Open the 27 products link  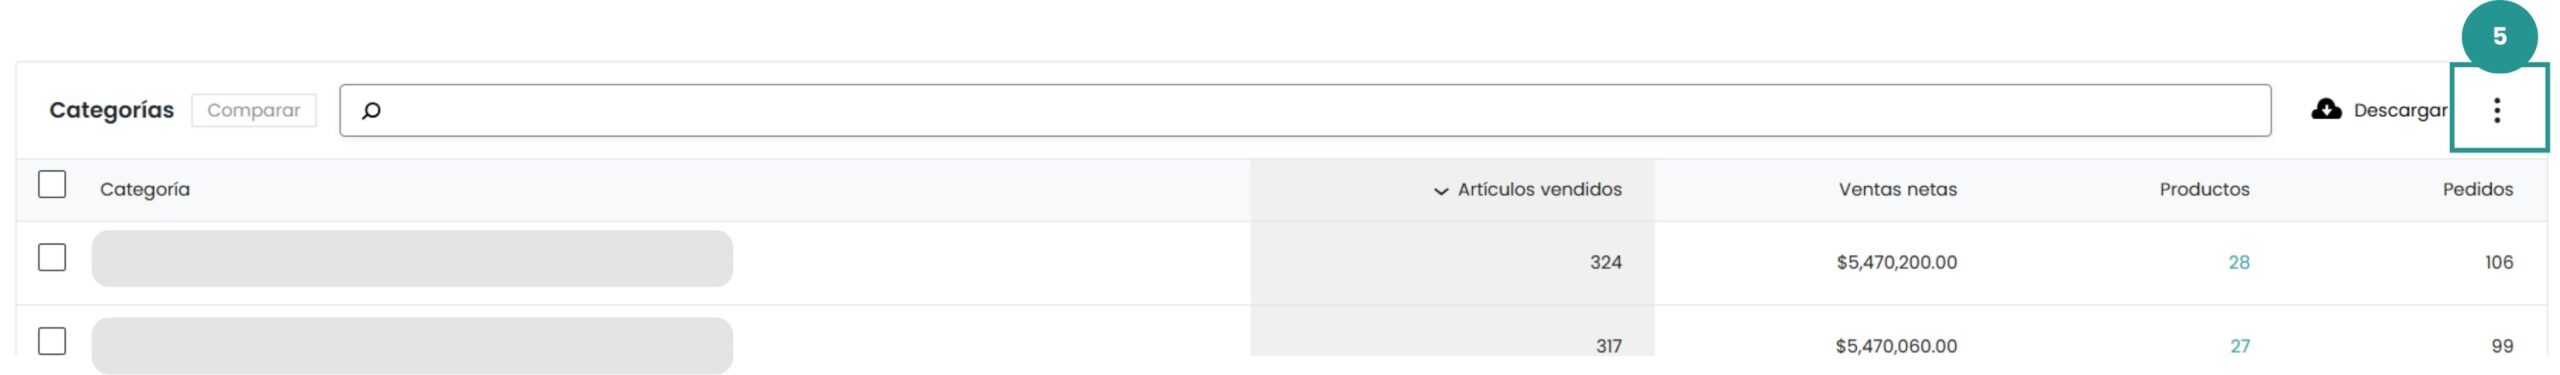tap(2239, 346)
